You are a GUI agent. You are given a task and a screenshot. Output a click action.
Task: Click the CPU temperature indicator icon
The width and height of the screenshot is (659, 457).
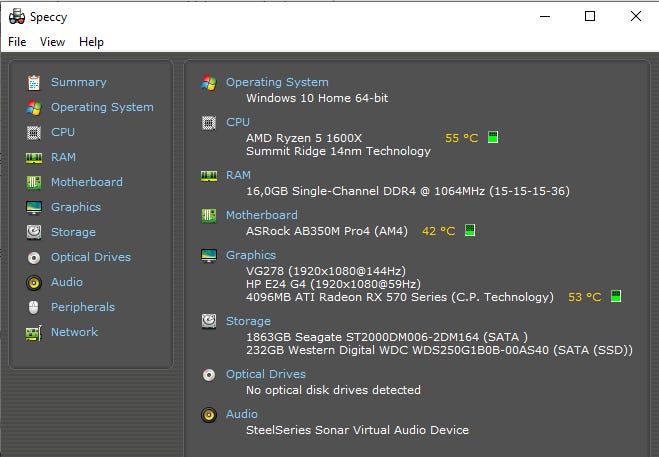tap(493, 137)
